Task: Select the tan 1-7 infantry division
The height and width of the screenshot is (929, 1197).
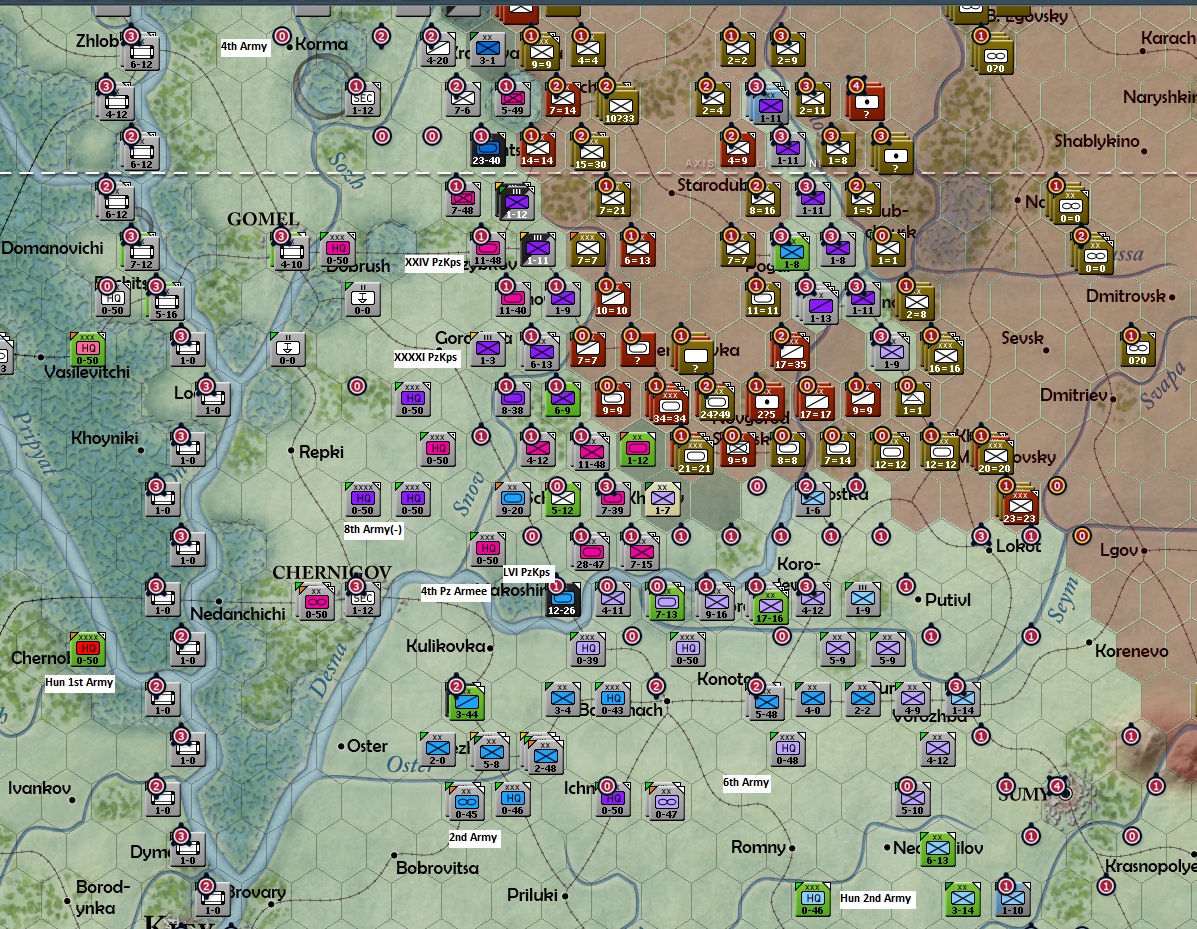Action: click(663, 500)
